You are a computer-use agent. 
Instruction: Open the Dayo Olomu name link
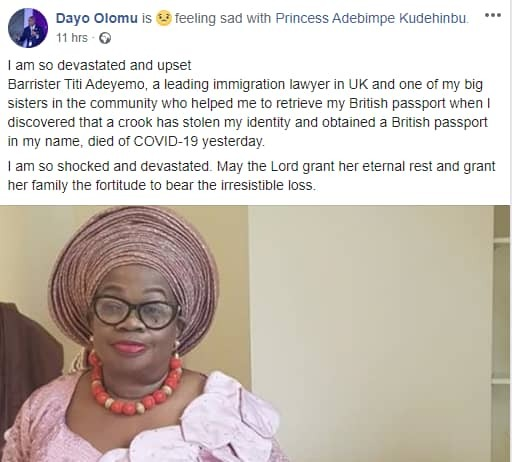tap(97, 18)
